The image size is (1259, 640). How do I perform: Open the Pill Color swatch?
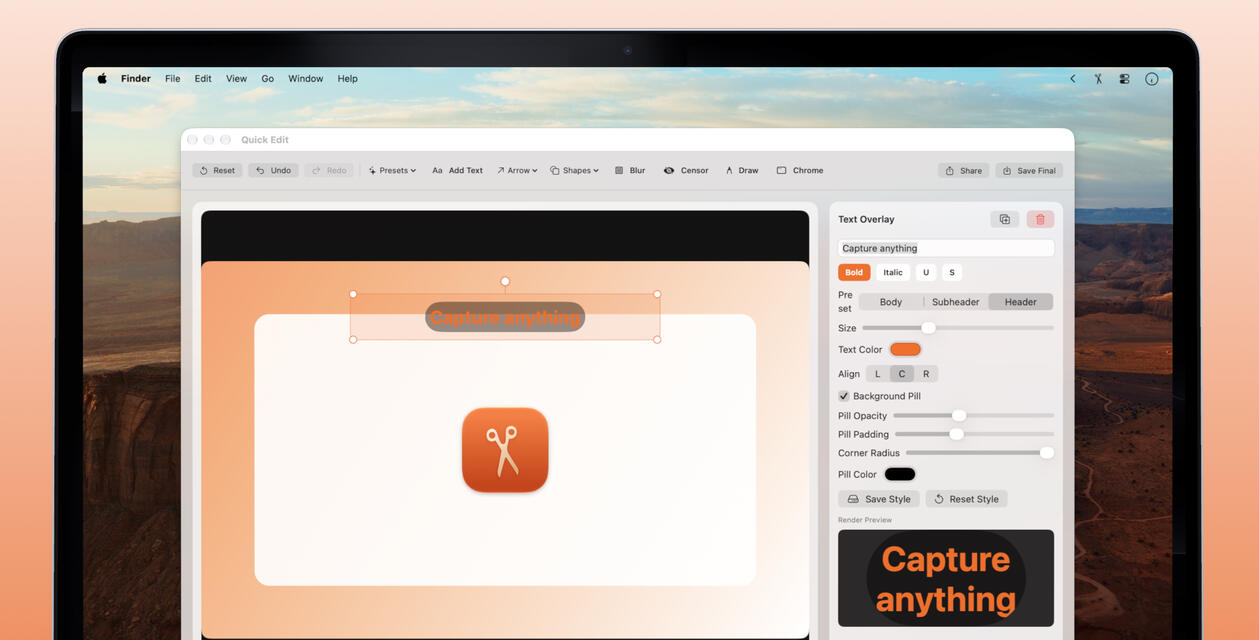point(900,474)
